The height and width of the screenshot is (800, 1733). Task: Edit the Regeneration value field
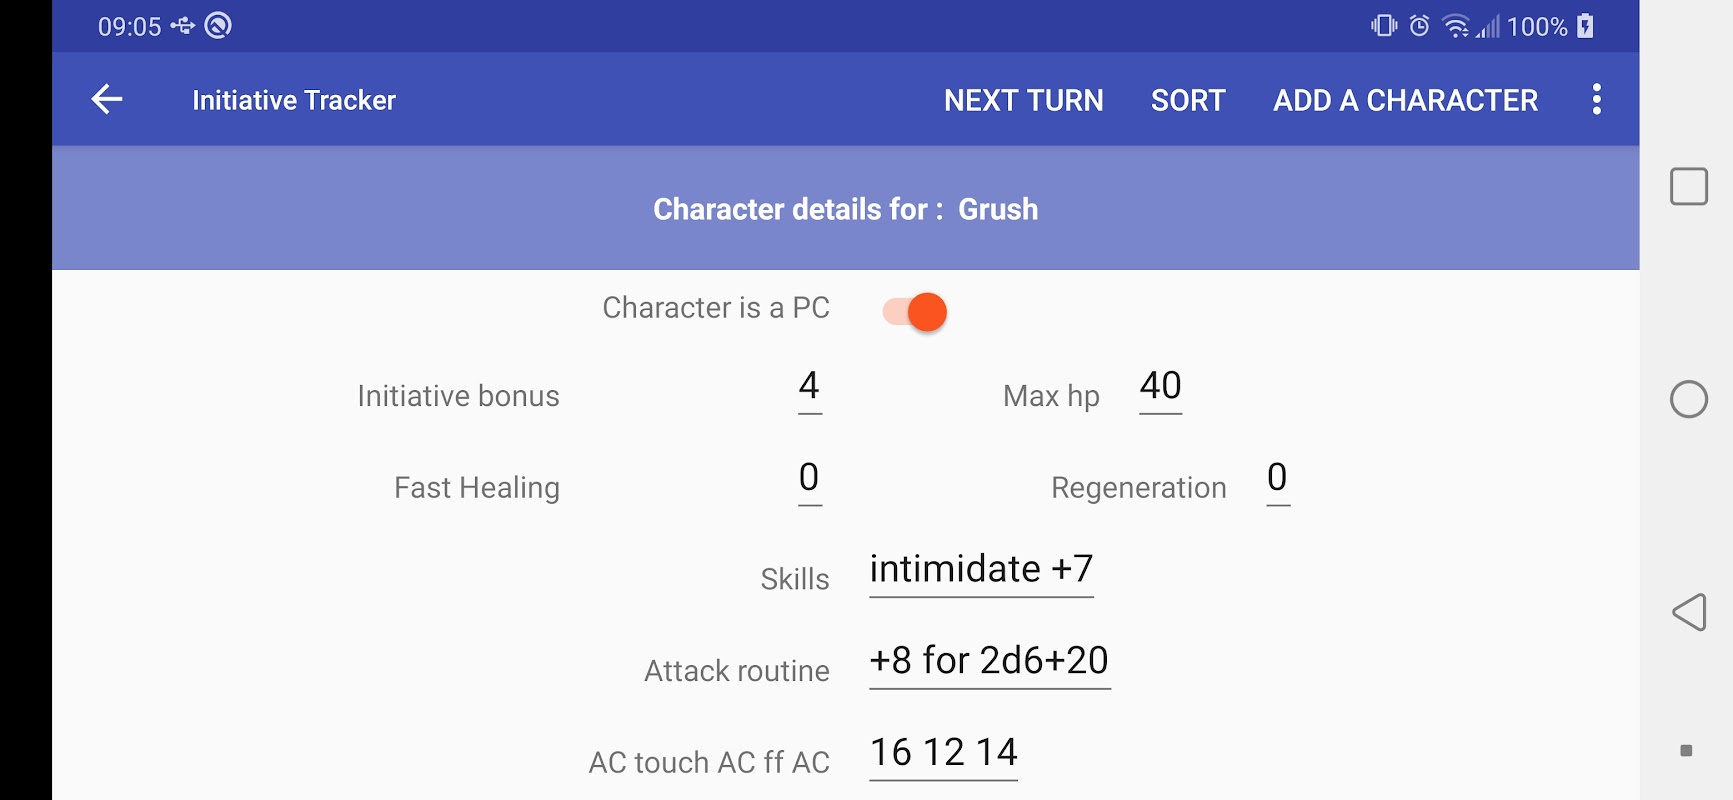1277,481
